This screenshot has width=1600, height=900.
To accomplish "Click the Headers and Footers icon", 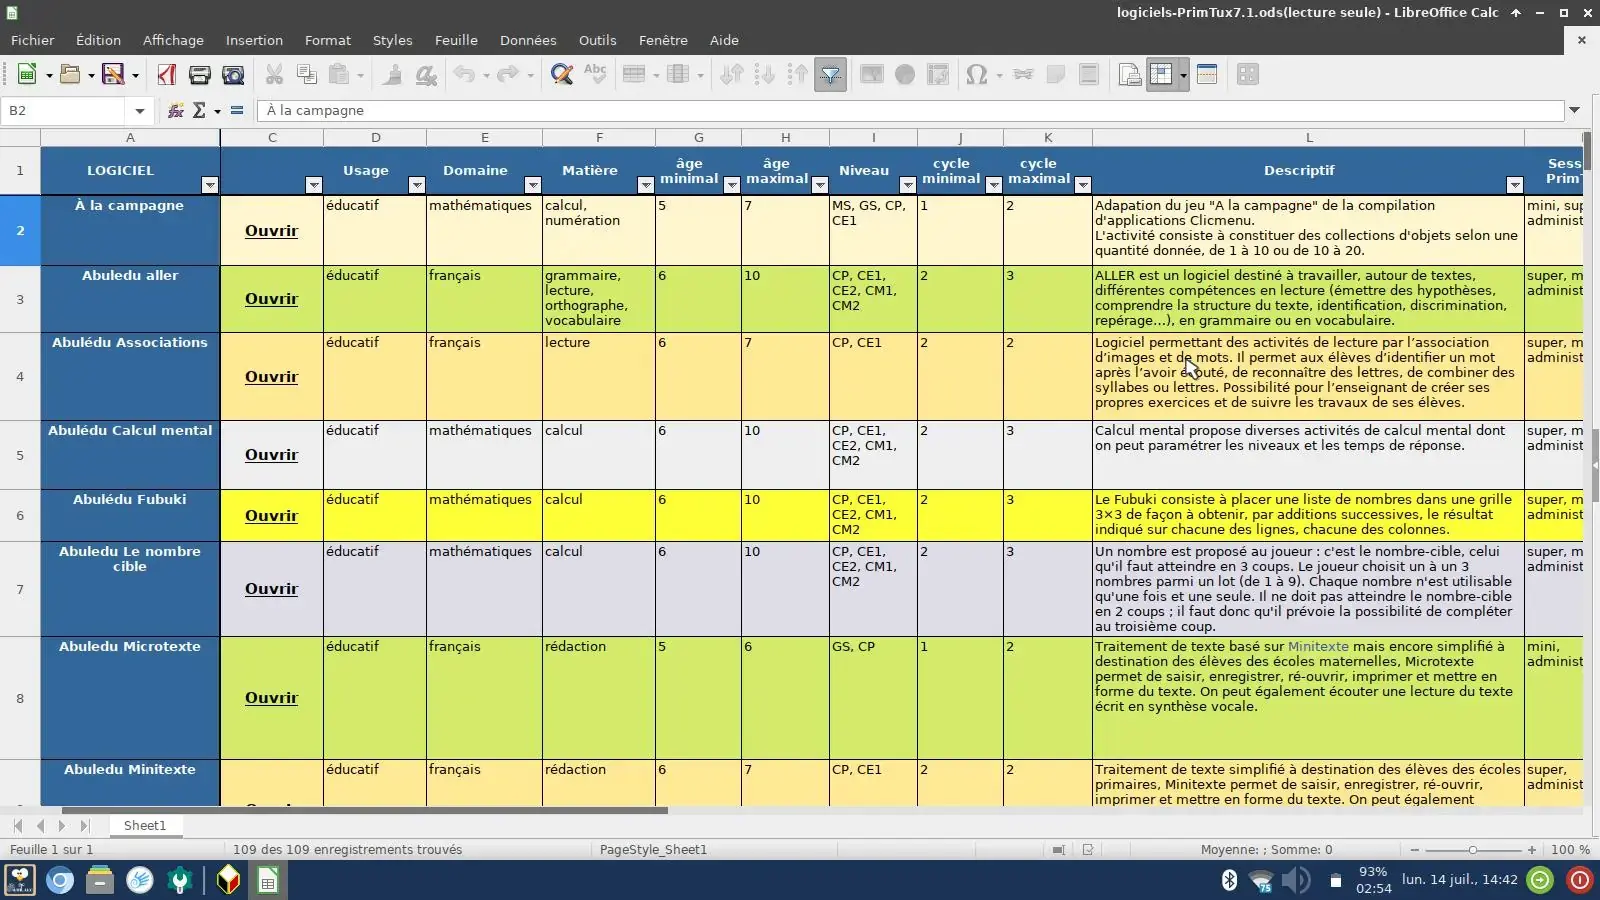I will tap(1089, 75).
